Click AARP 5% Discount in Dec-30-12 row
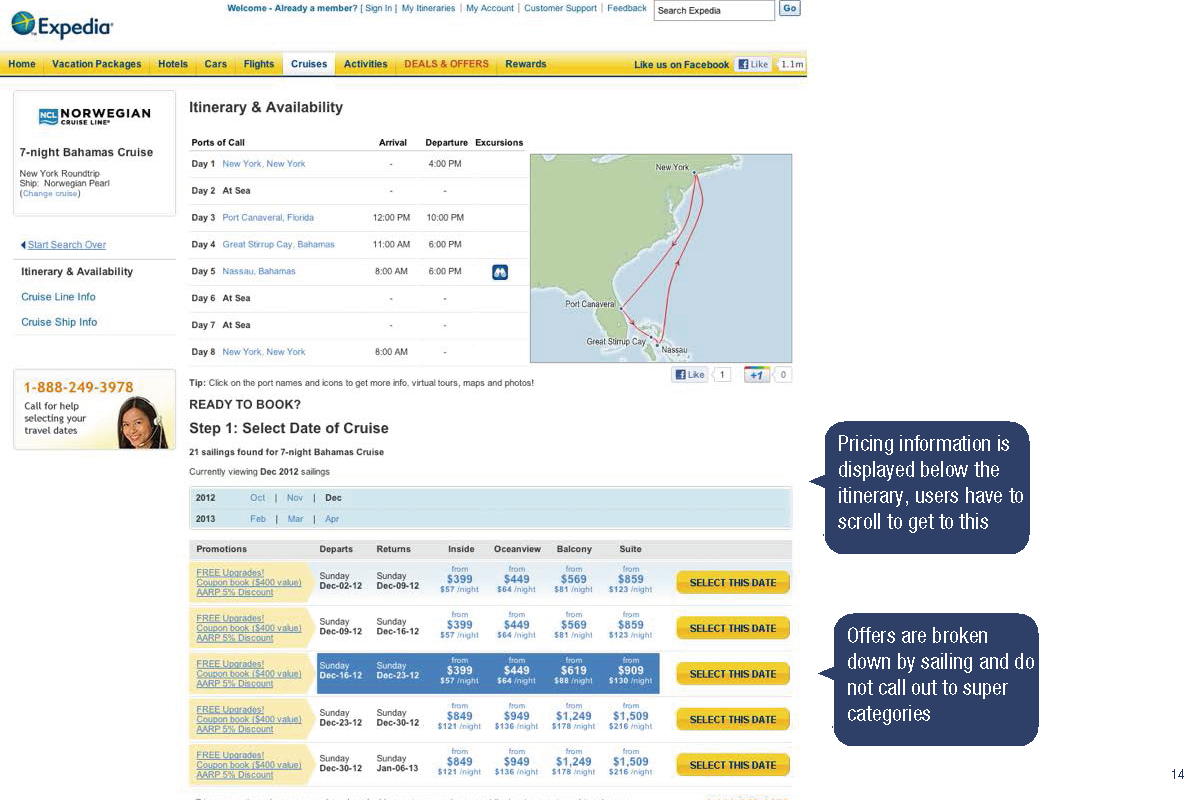The image size is (1200, 800). click(235, 775)
